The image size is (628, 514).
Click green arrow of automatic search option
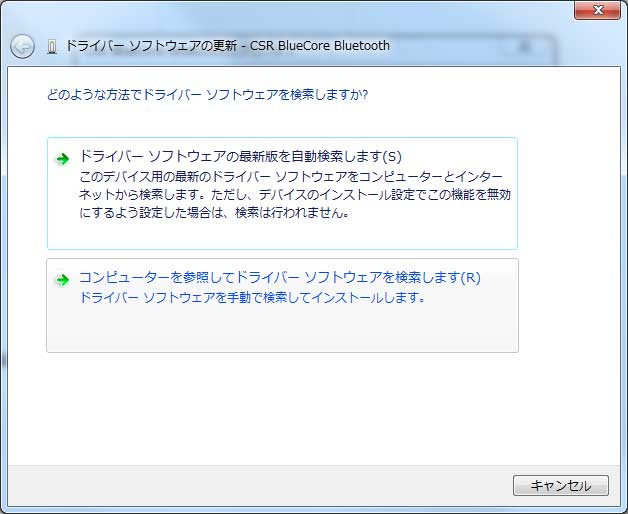pyautogui.click(x=62, y=159)
